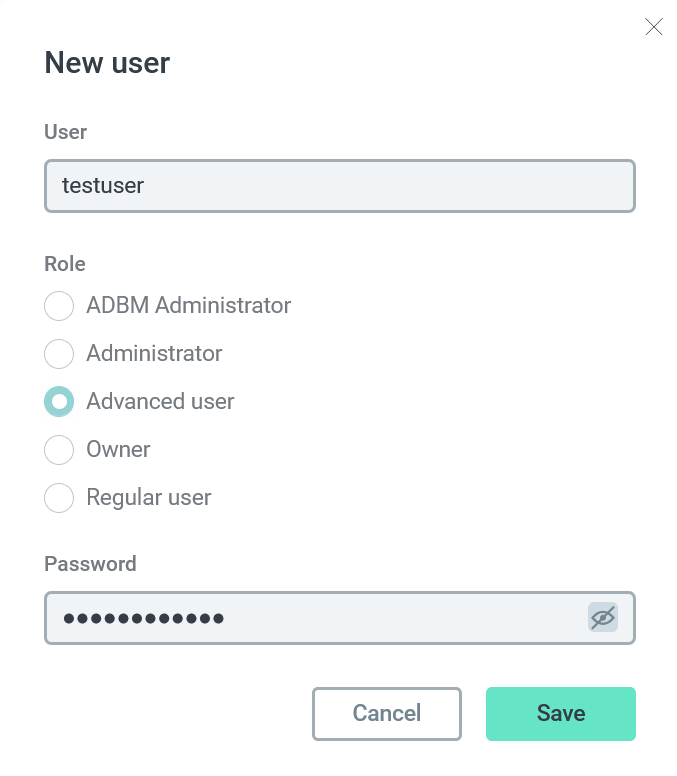Viewport: 677px width, 776px height.
Task: Select the ADBM Administrator radio circle
Action: click(x=59, y=306)
